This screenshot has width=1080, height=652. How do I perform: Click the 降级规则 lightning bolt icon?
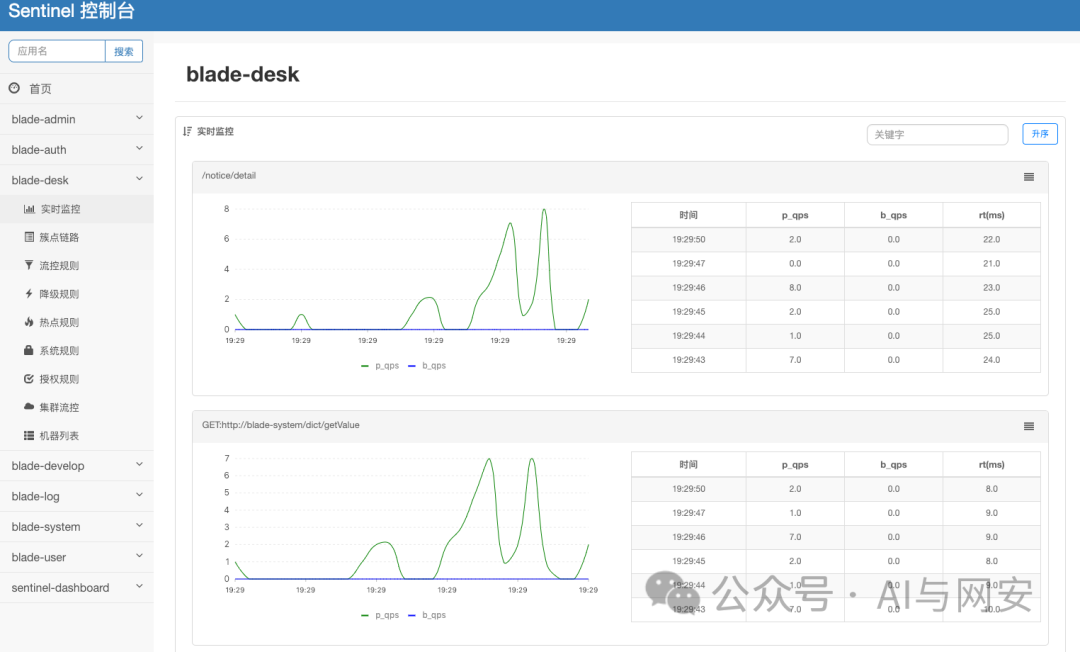[x=29, y=293]
